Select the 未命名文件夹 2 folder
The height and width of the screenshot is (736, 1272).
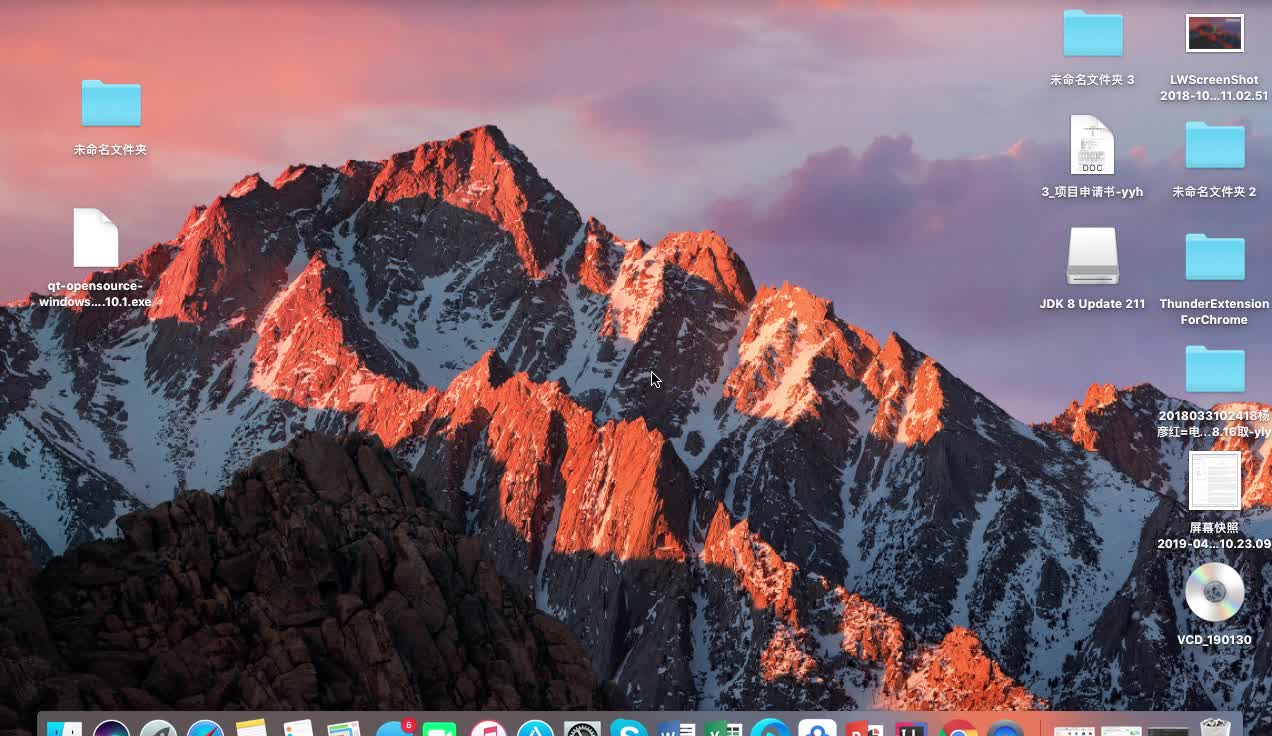tap(1214, 145)
